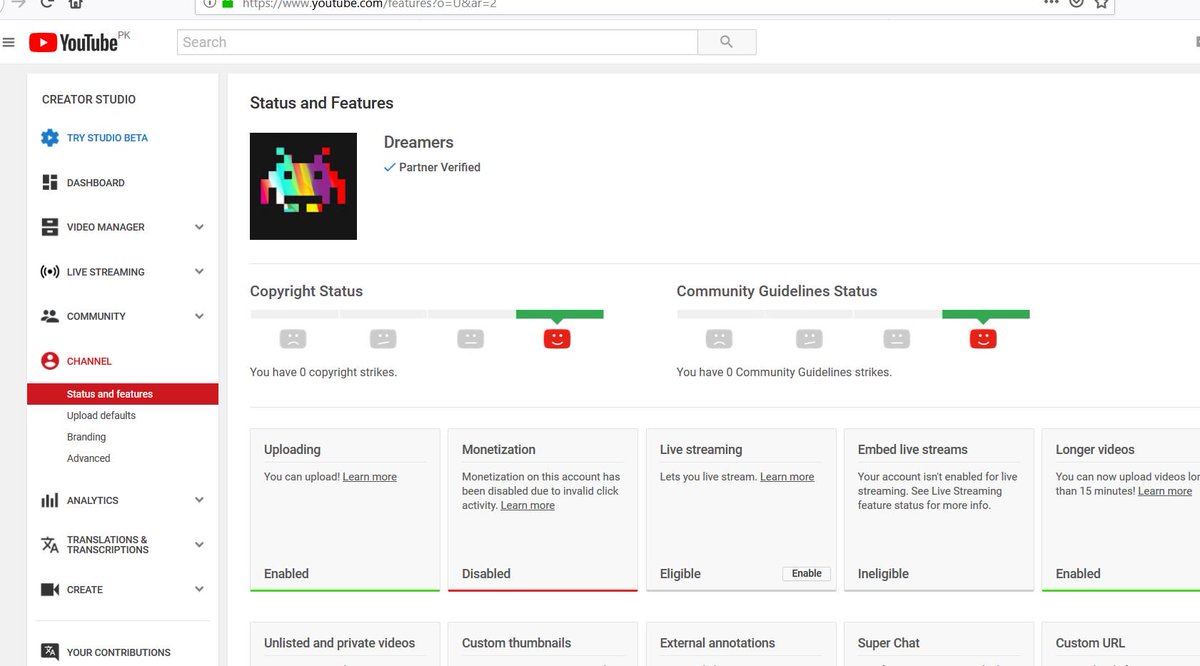The height and width of the screenshot is (666, 1200).
Task: Click the Custom thumbnails card title
Action: coord(517,643)
